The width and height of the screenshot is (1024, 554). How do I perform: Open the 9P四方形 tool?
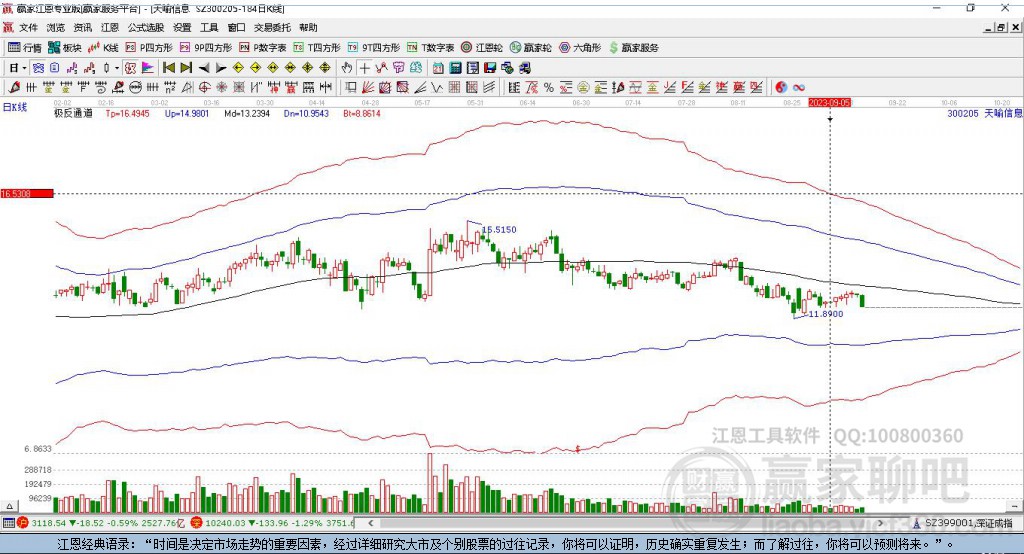click(206, 48)
